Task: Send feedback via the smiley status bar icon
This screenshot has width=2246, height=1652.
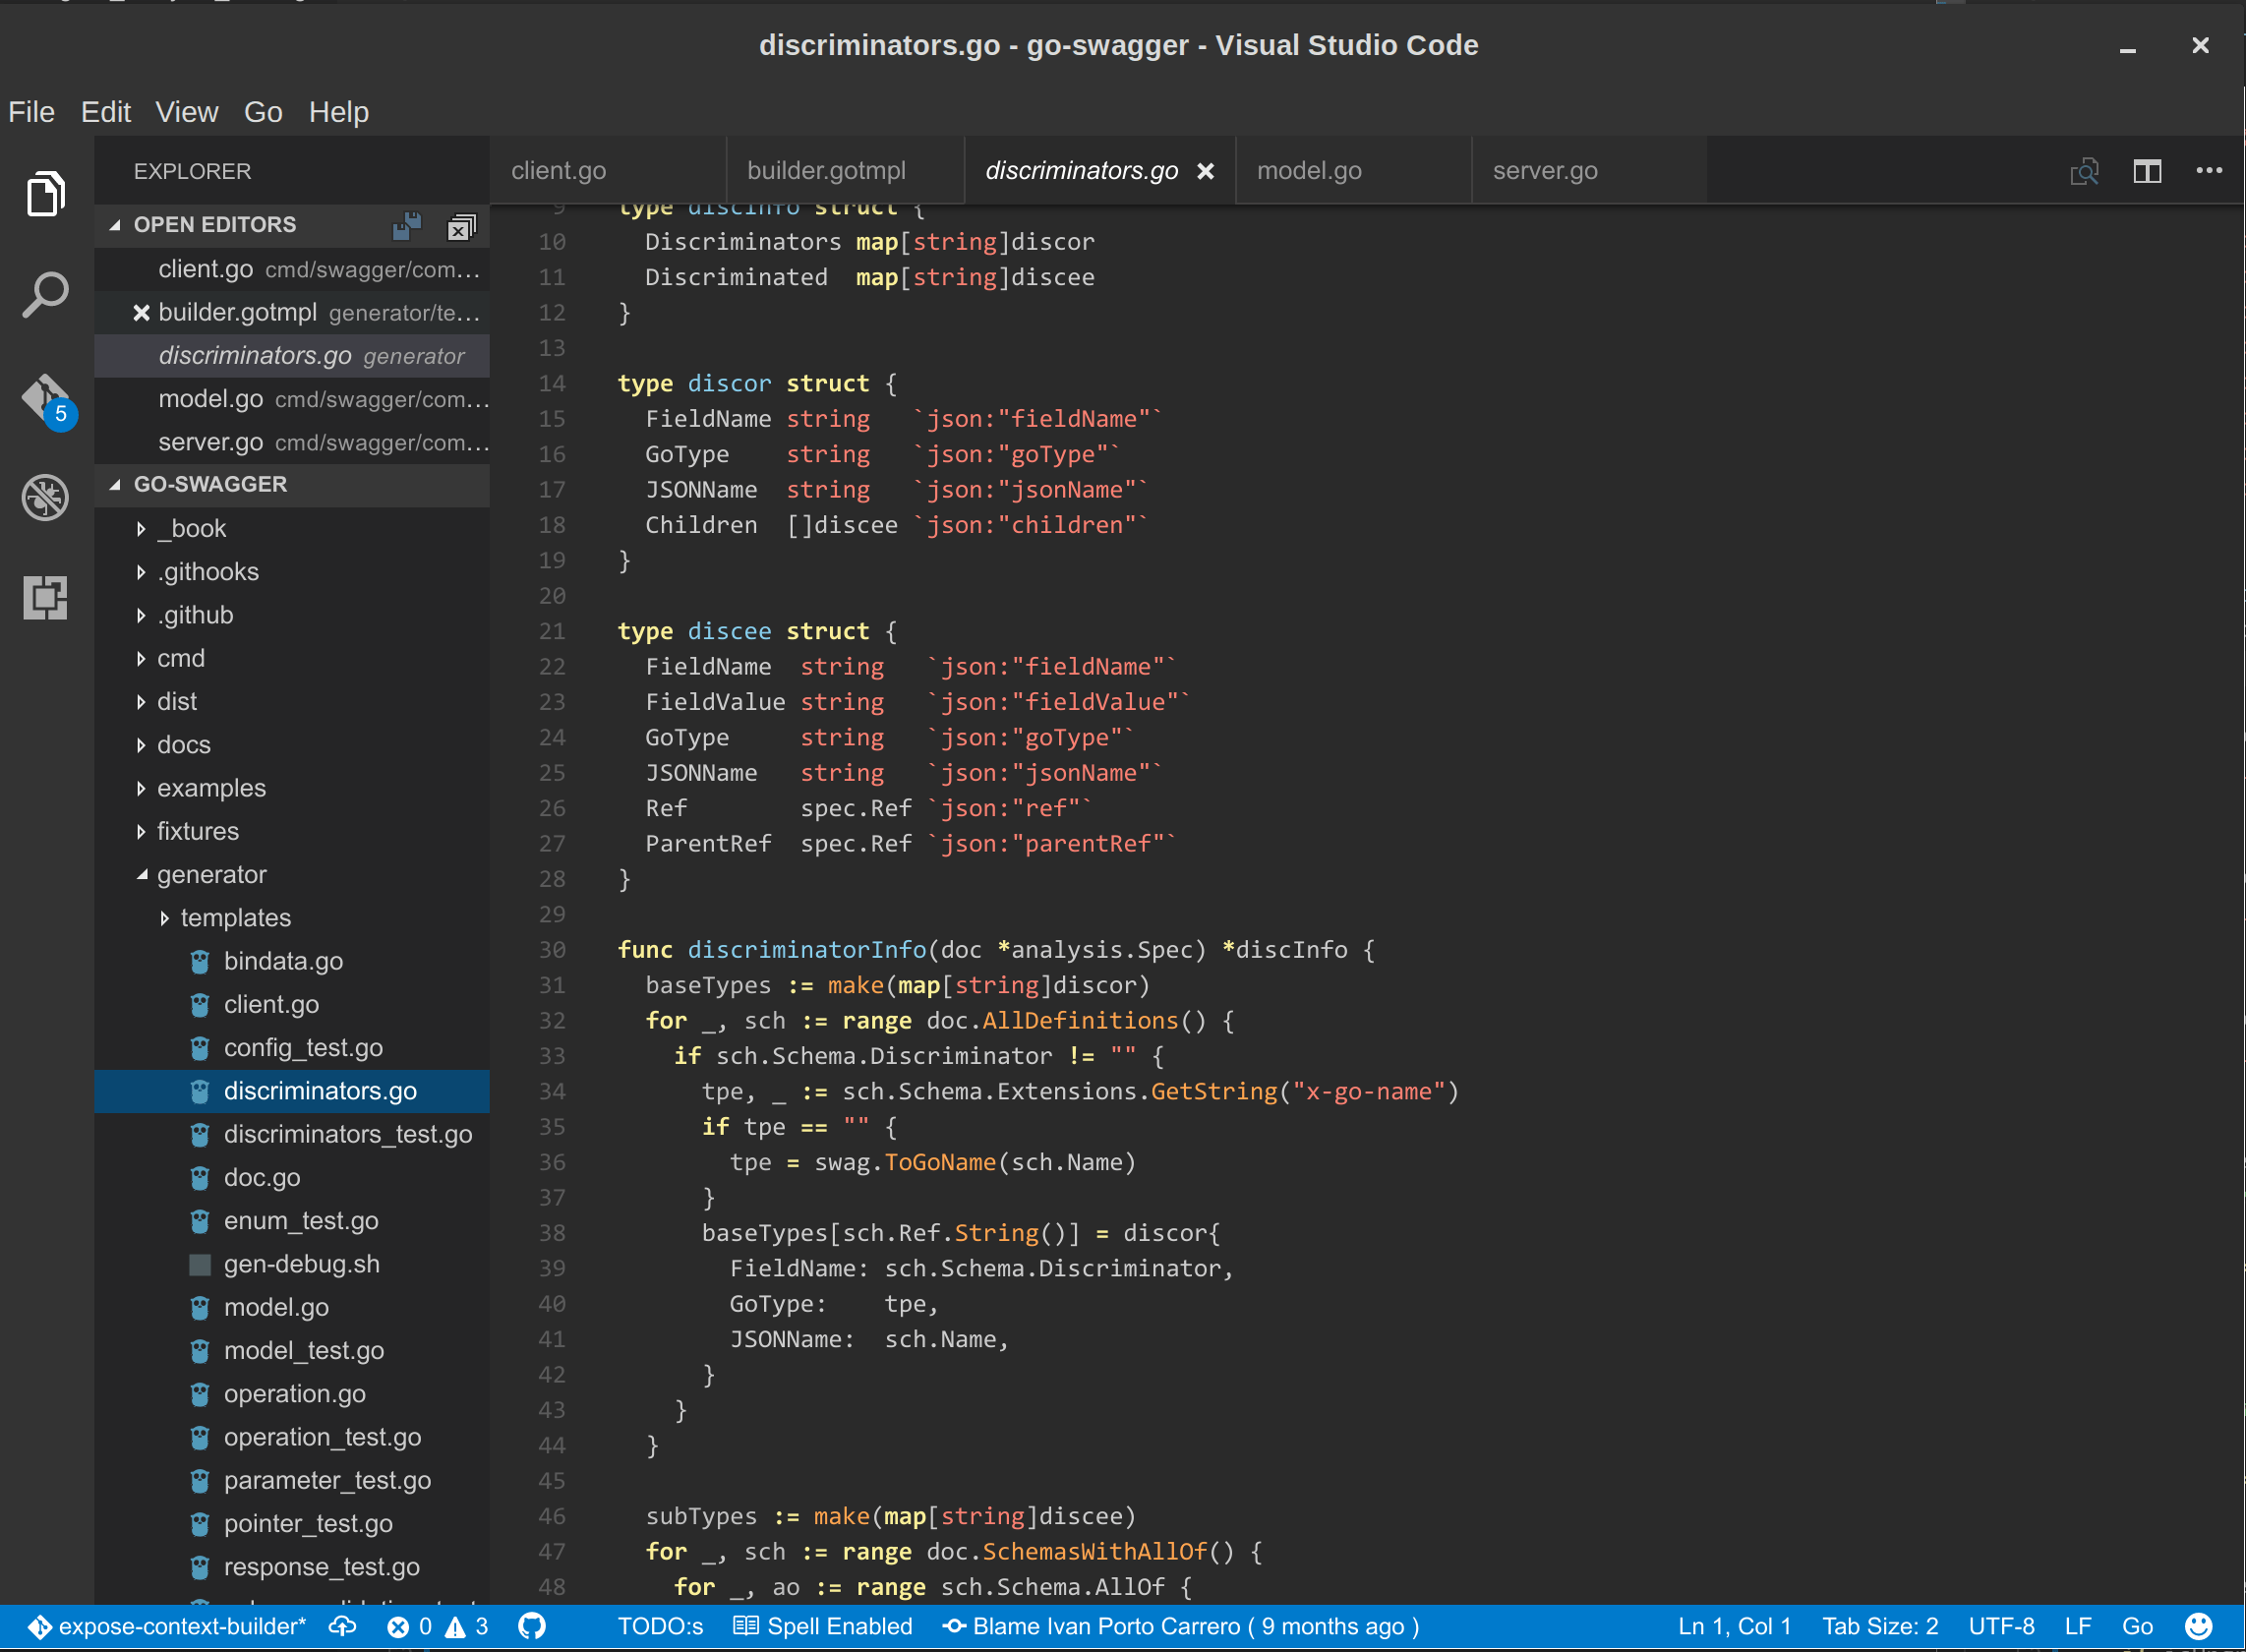Action: (2197, 1626)
